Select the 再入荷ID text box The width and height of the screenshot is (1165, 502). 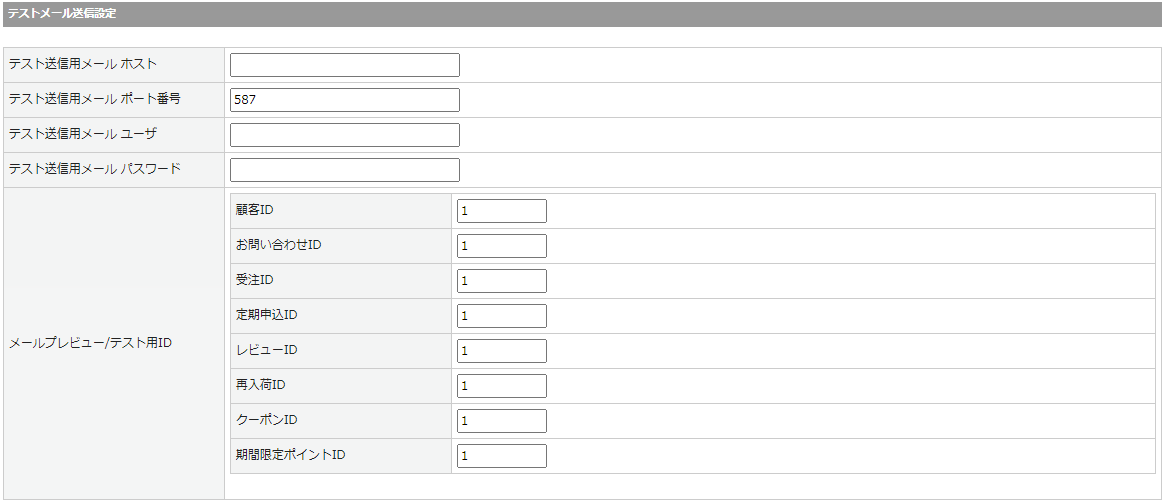click(501, 386)
